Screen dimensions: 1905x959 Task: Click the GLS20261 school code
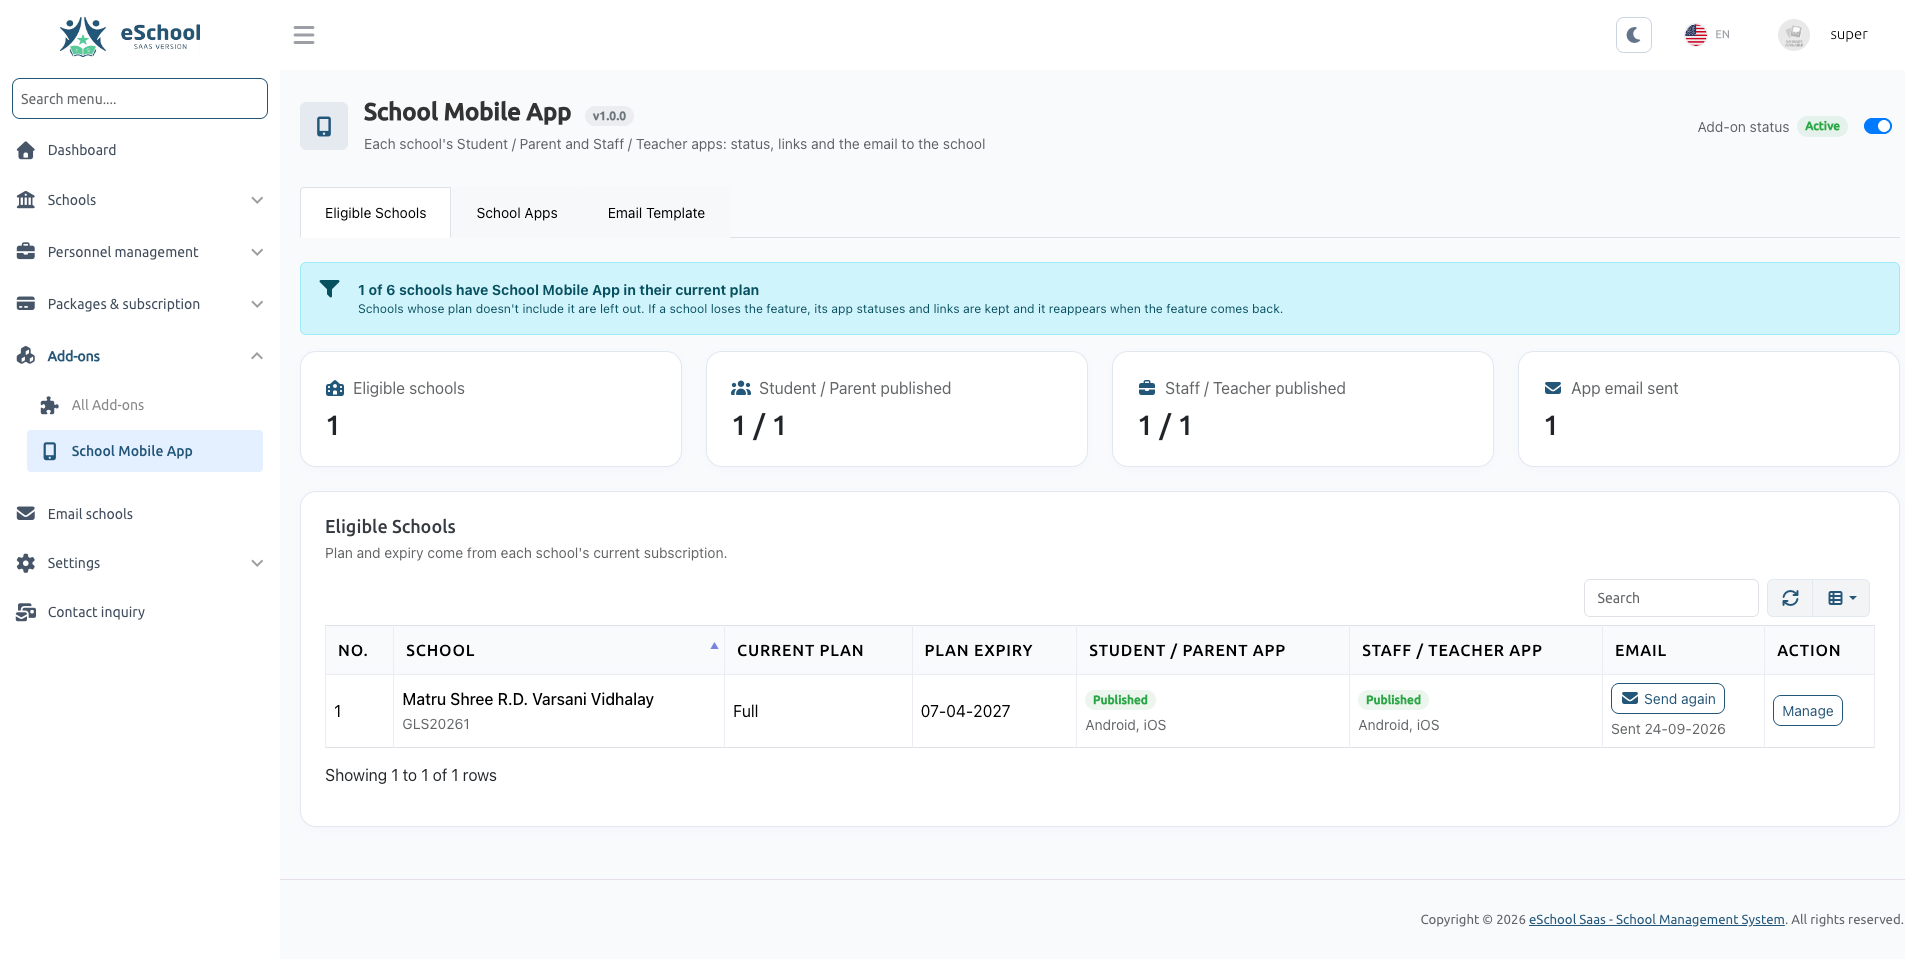pyautogui.click(x=436, y=724)
